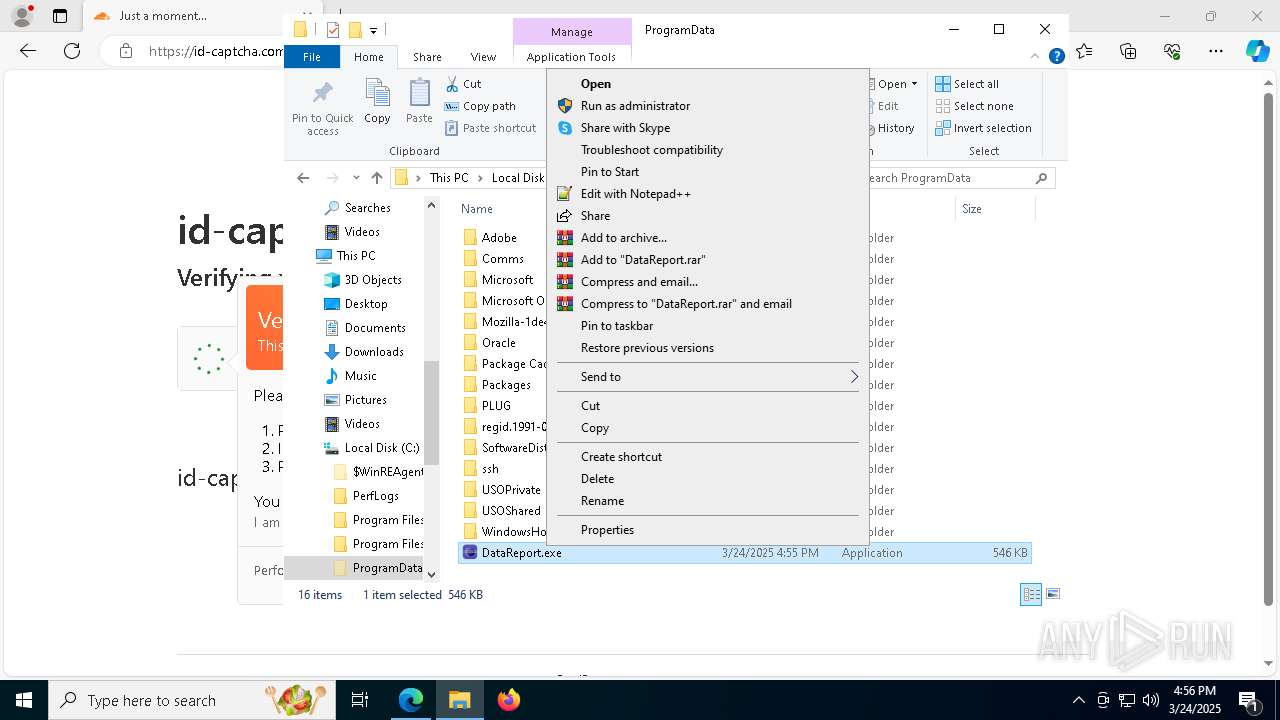Image resolution: width=1280 pixels, height=720 pixels.
Task: Choose Share with Skype
Action: (x=708, y=128)
